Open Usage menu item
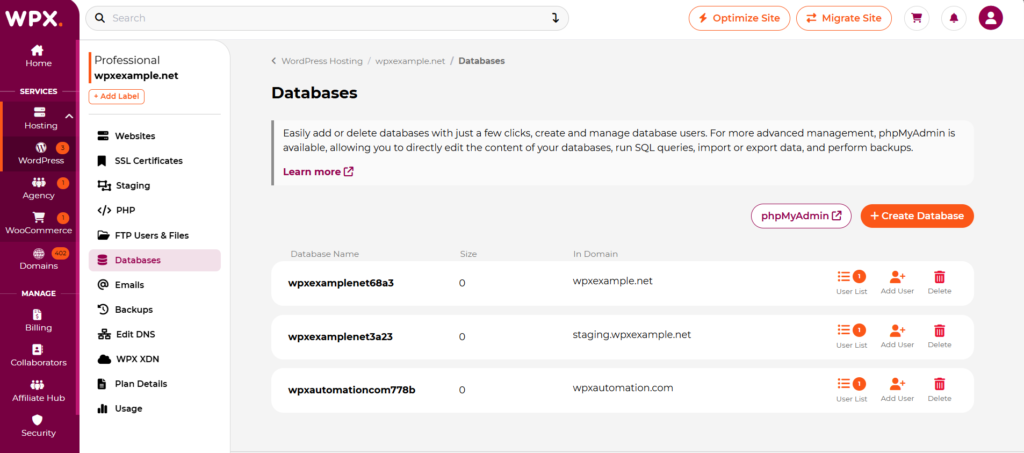 (155, 409)
